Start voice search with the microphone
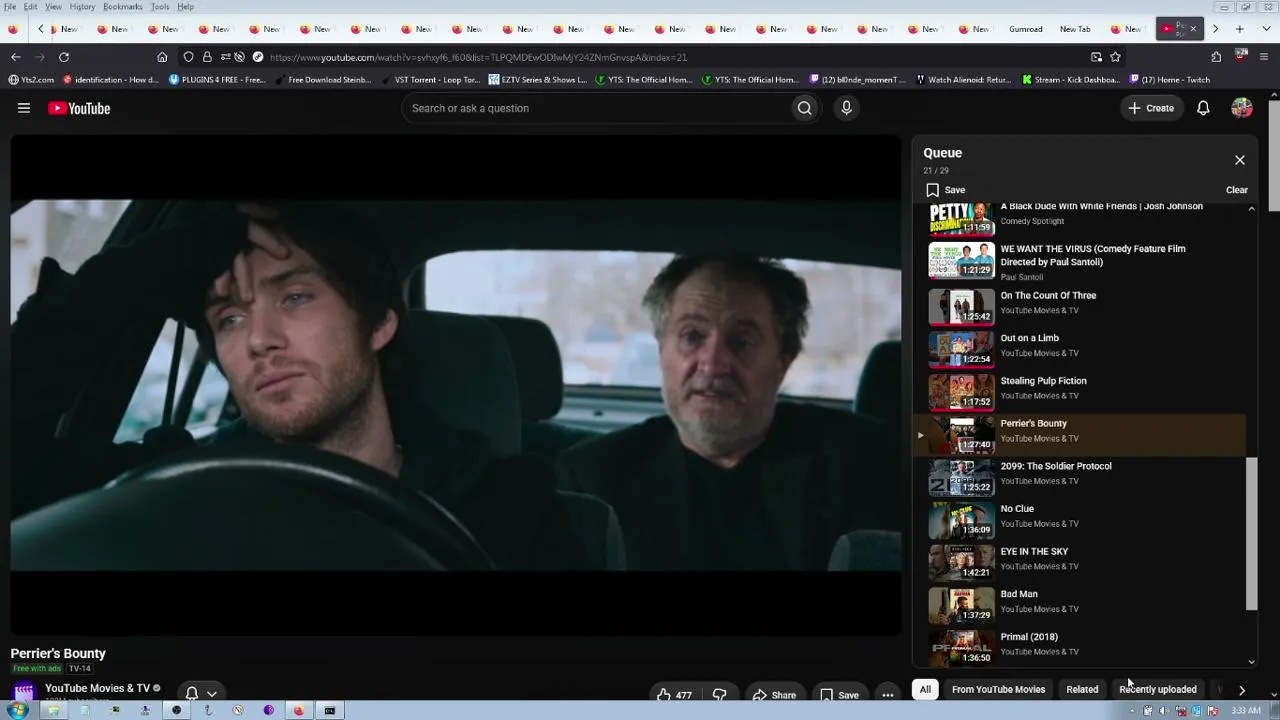The width and height of the screenshot is (1280, 720). [846, 108]
